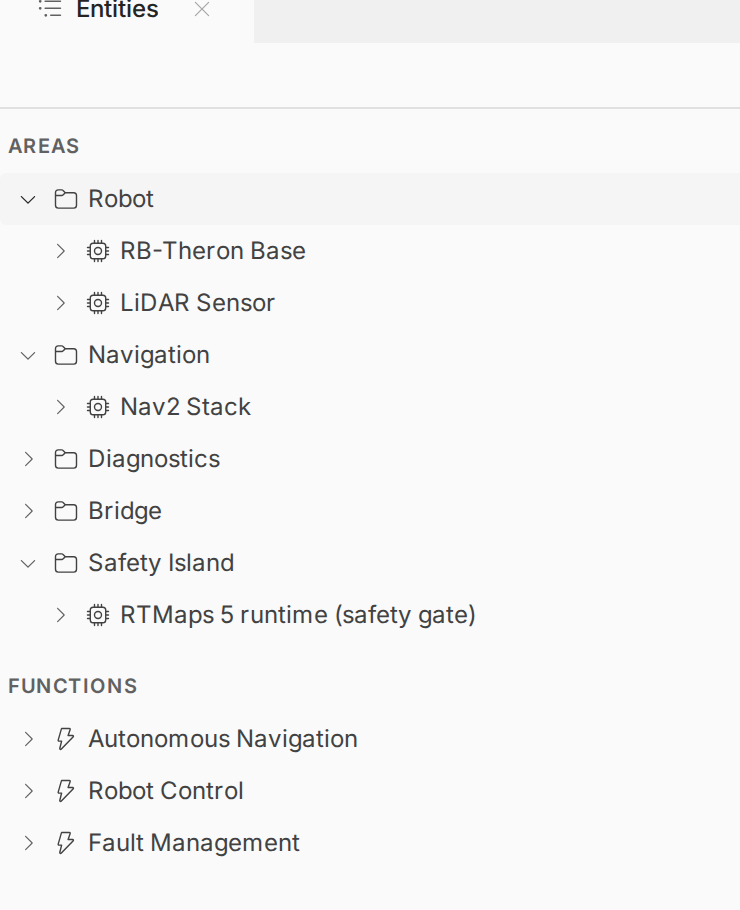Collapse the Robot area
The height and width of the screenshot is (910, 740).
tap(28, 200)
